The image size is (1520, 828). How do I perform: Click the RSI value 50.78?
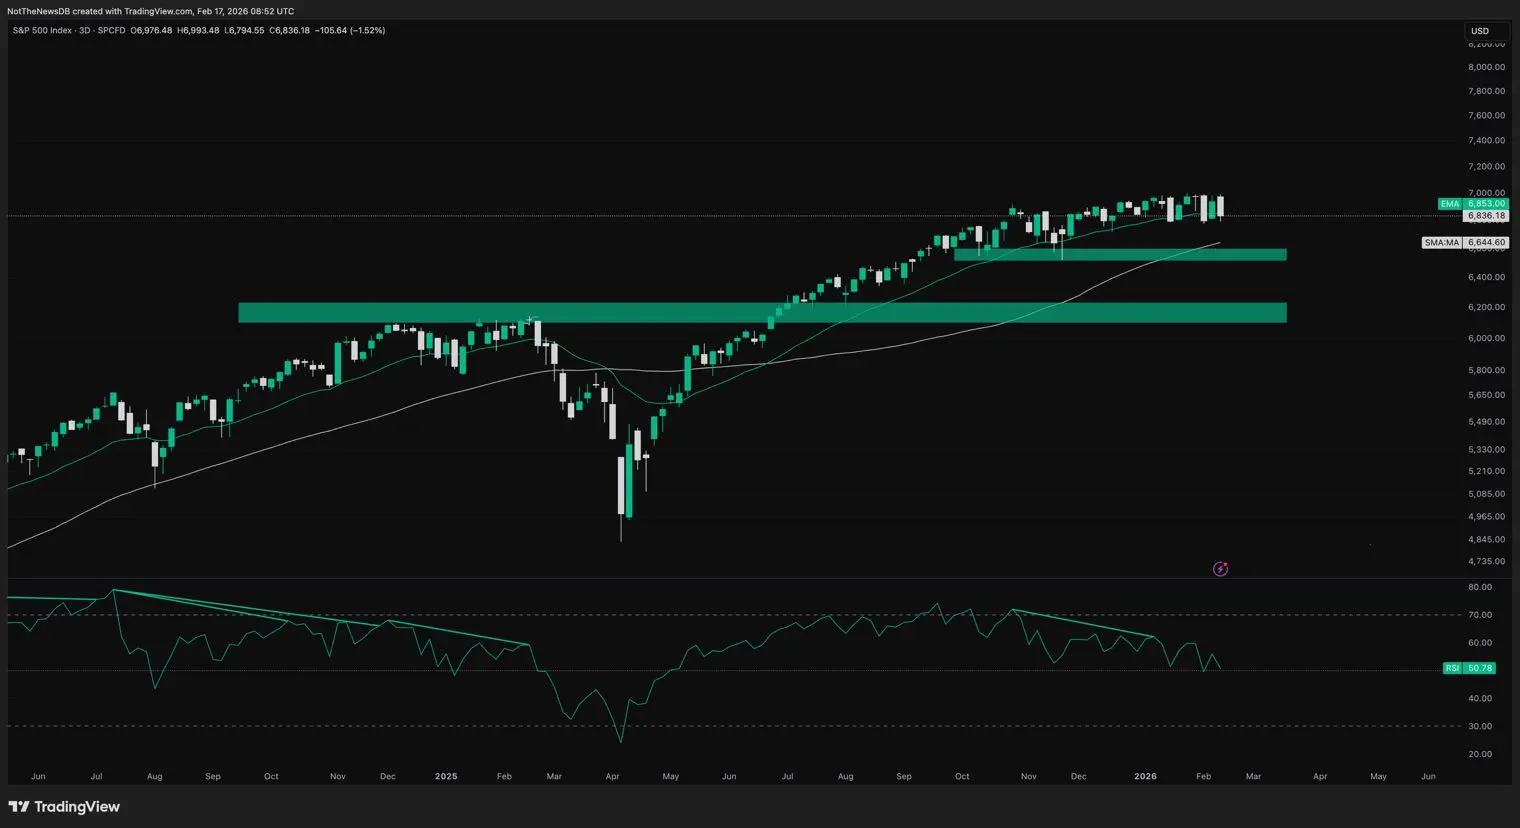click(x=1481, y=668)
